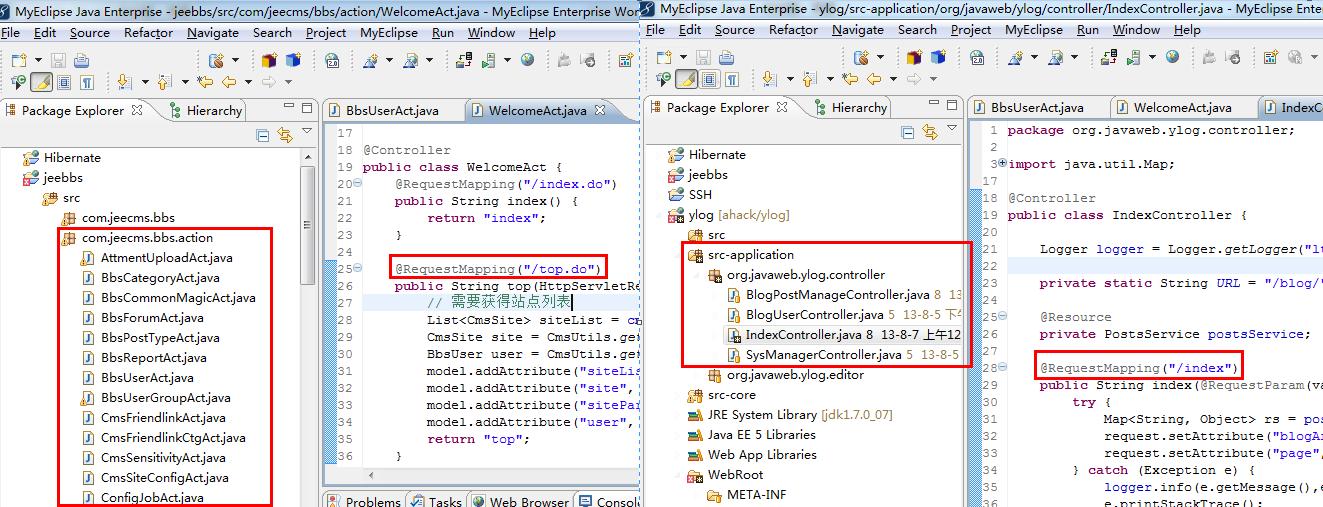Click the Save icon in left window toolbar
Image resolution: width=1323 pixels, height=507 pixels.
click(58, 61)
